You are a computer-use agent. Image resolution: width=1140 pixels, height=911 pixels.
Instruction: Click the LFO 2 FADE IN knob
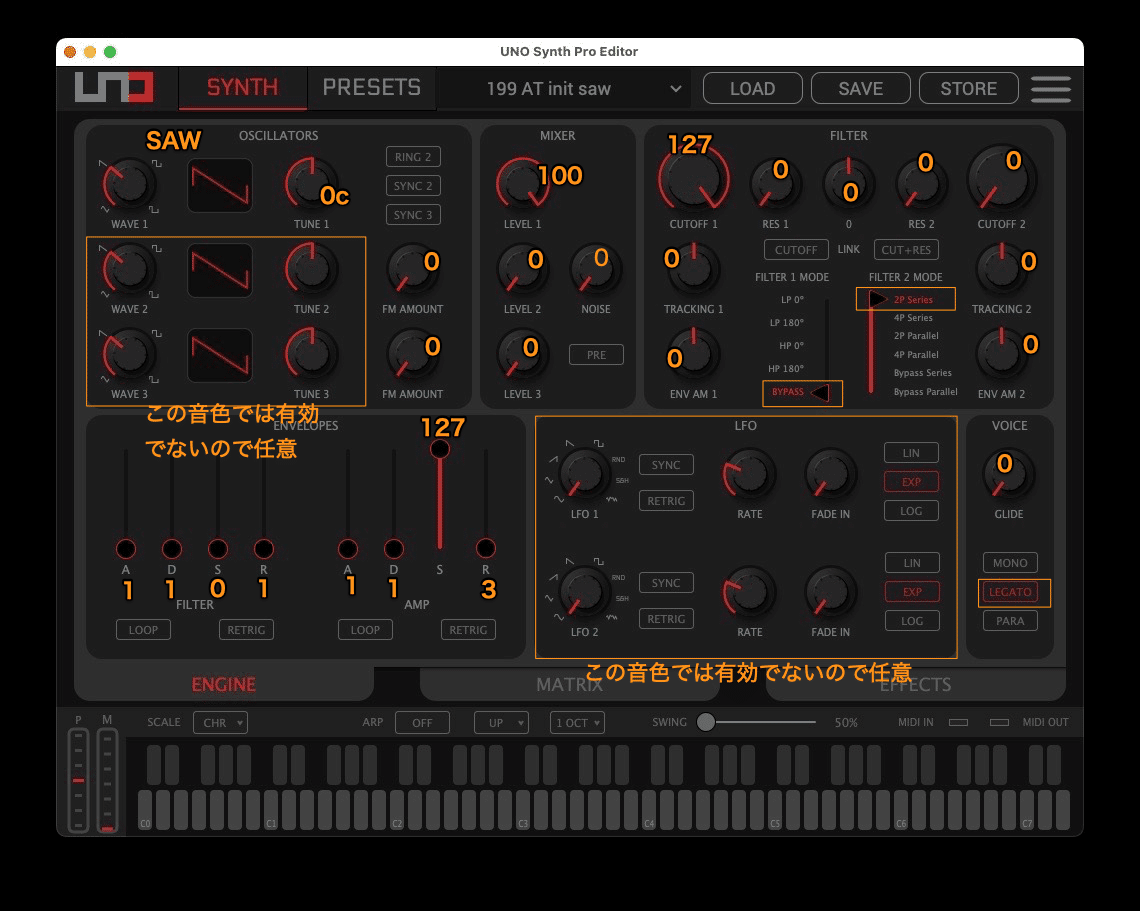tap(830, 593)
